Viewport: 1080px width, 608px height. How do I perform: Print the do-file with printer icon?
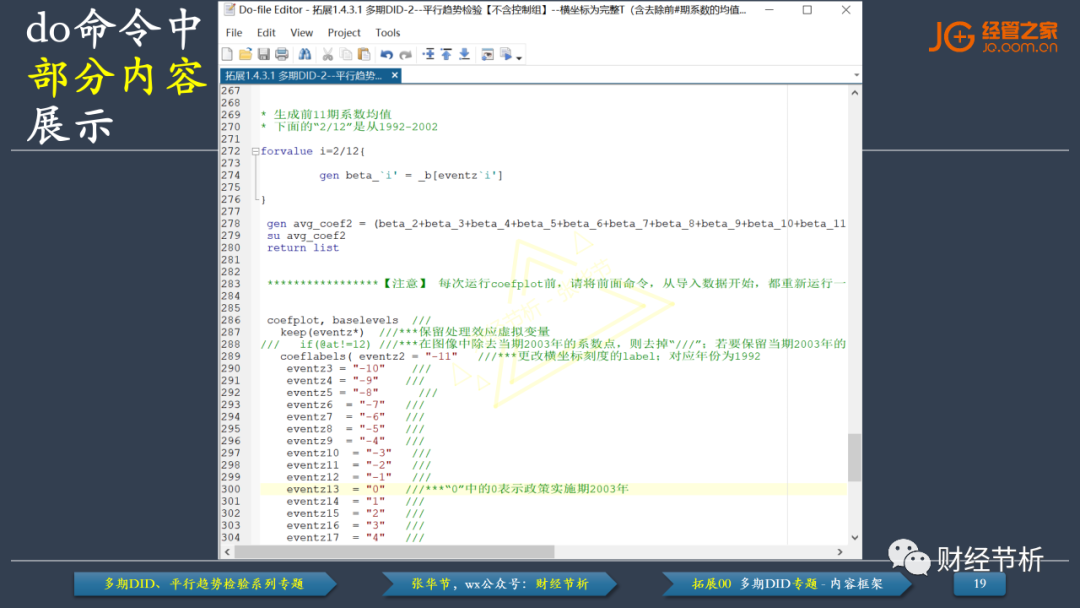pyautogui.click(x=282, y=54)
